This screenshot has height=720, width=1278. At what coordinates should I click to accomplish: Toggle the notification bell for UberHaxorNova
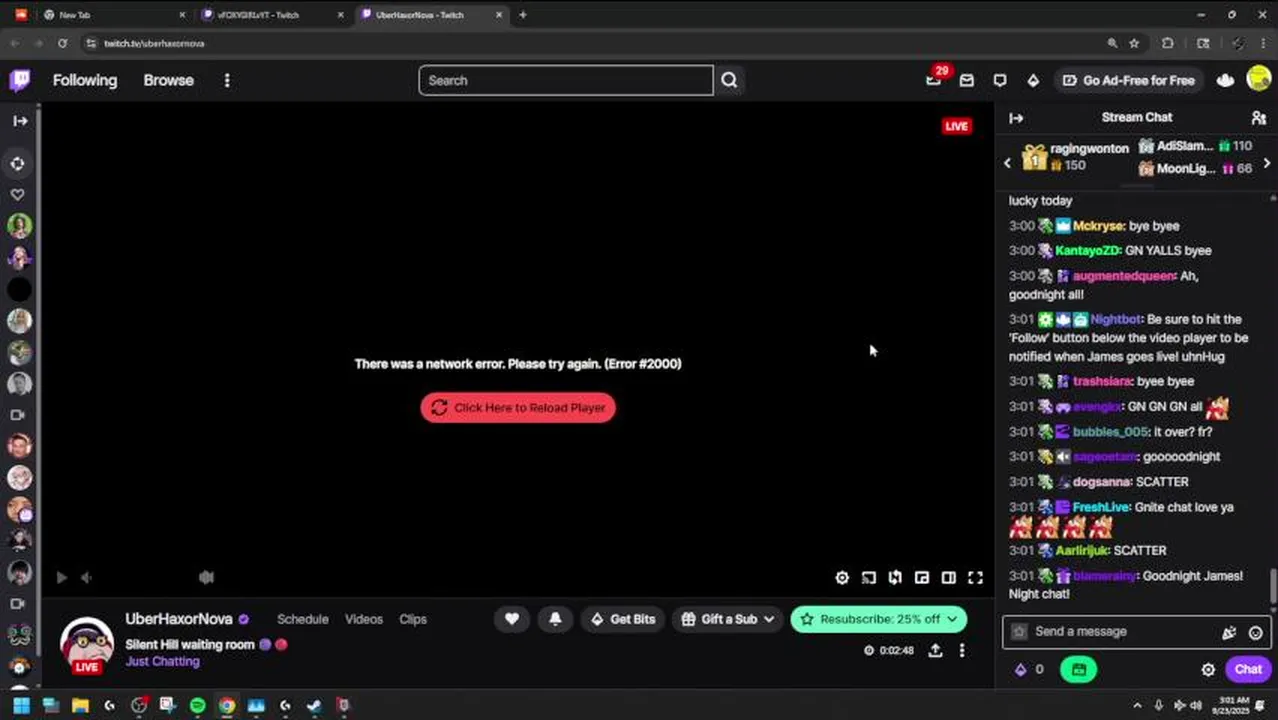coord(555,619)
